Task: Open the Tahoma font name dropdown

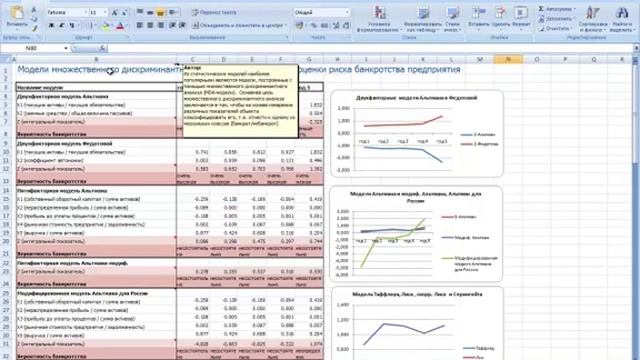Action: tap(85, 13)
